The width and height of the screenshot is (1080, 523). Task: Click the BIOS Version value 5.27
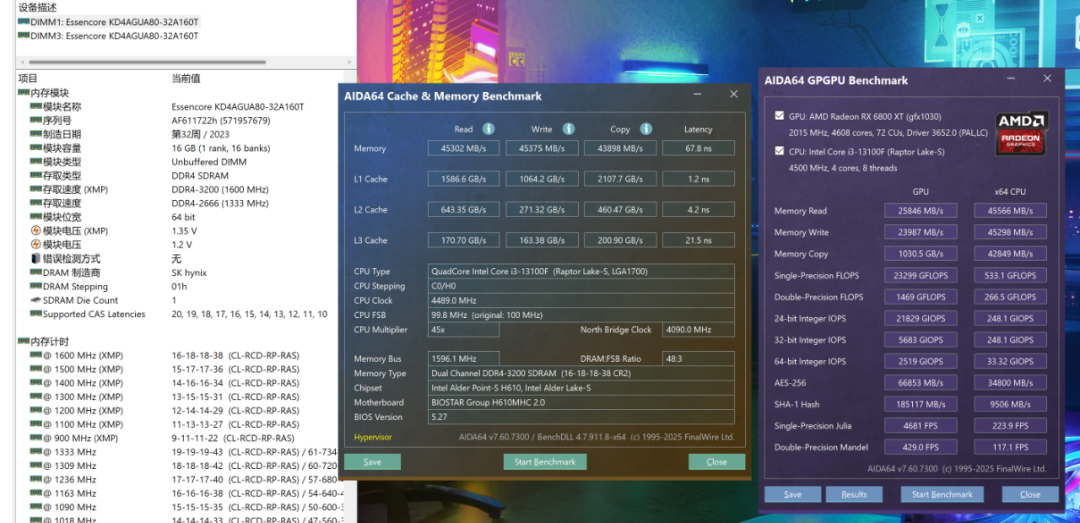(581, 417)
